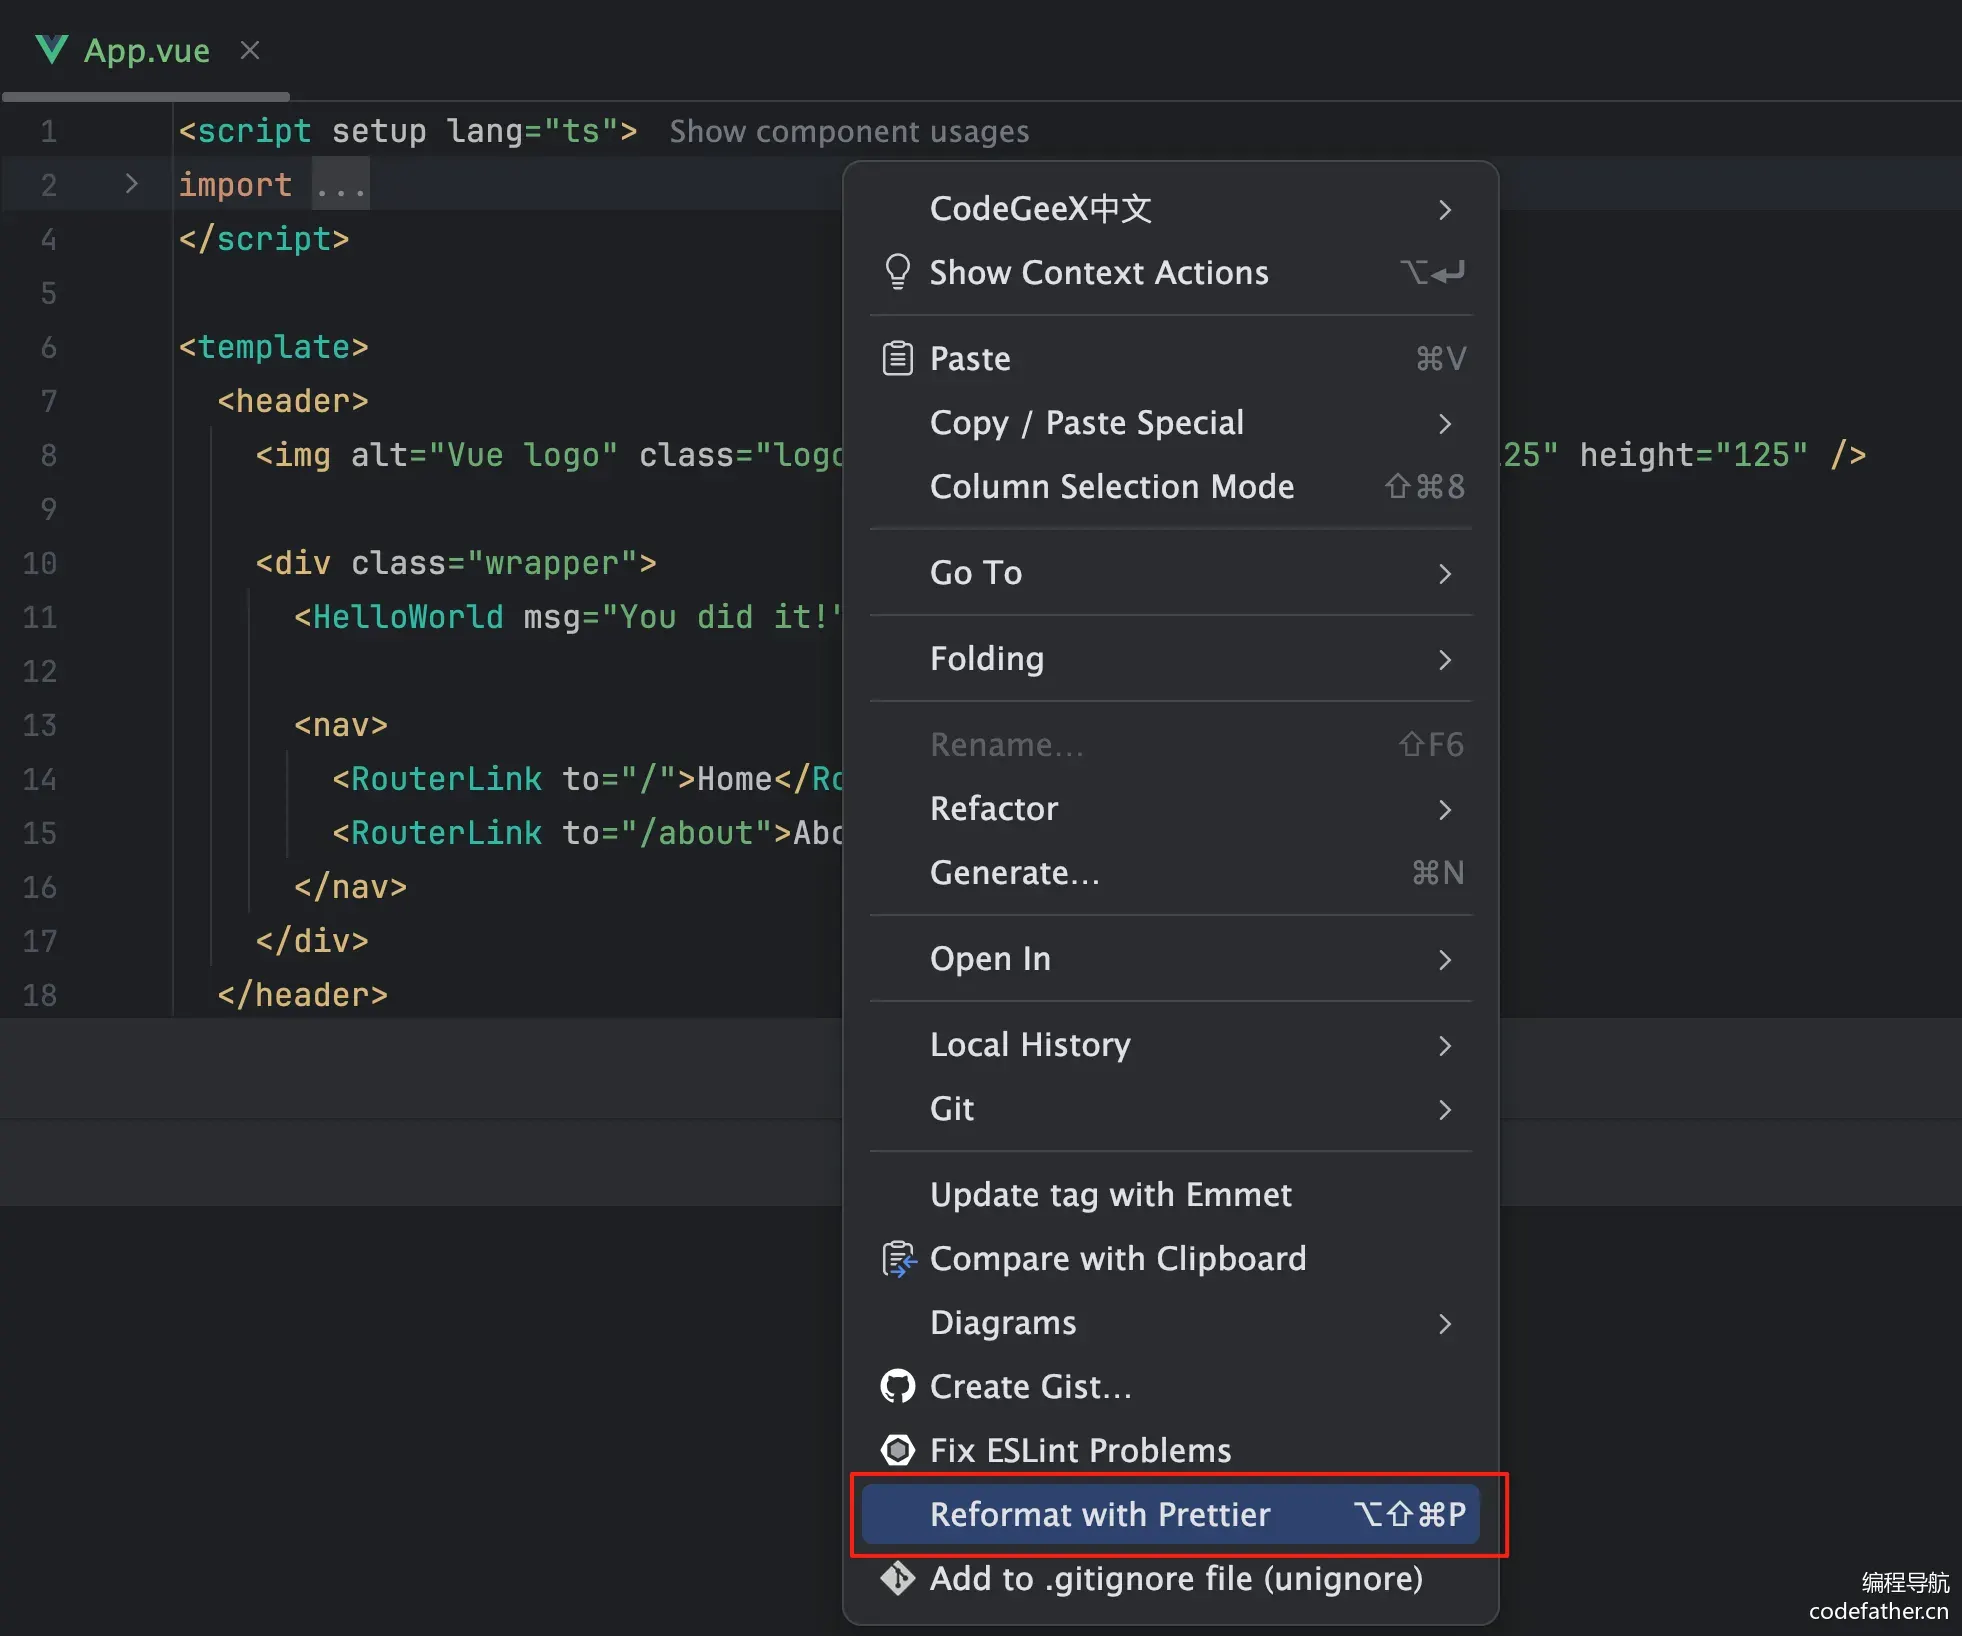1962x1636 pixels.
Task: Click the lang="ts" attribute on line 1
Action: (x=533, y=131)
